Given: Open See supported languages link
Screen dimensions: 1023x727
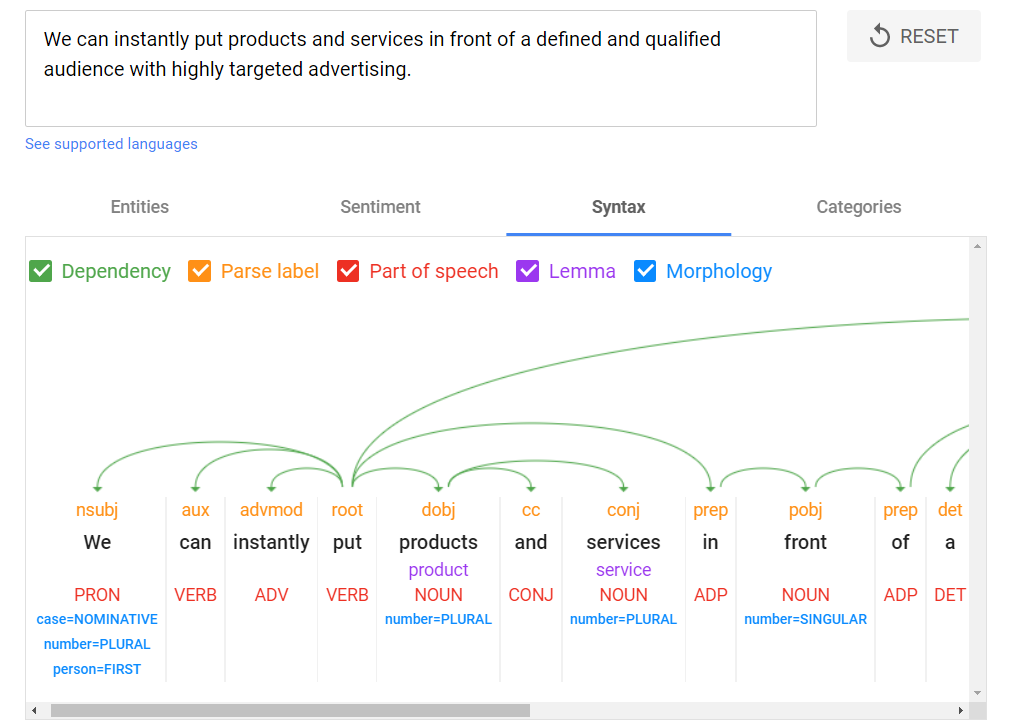Looking at the screenshot, I should [111, 144].
